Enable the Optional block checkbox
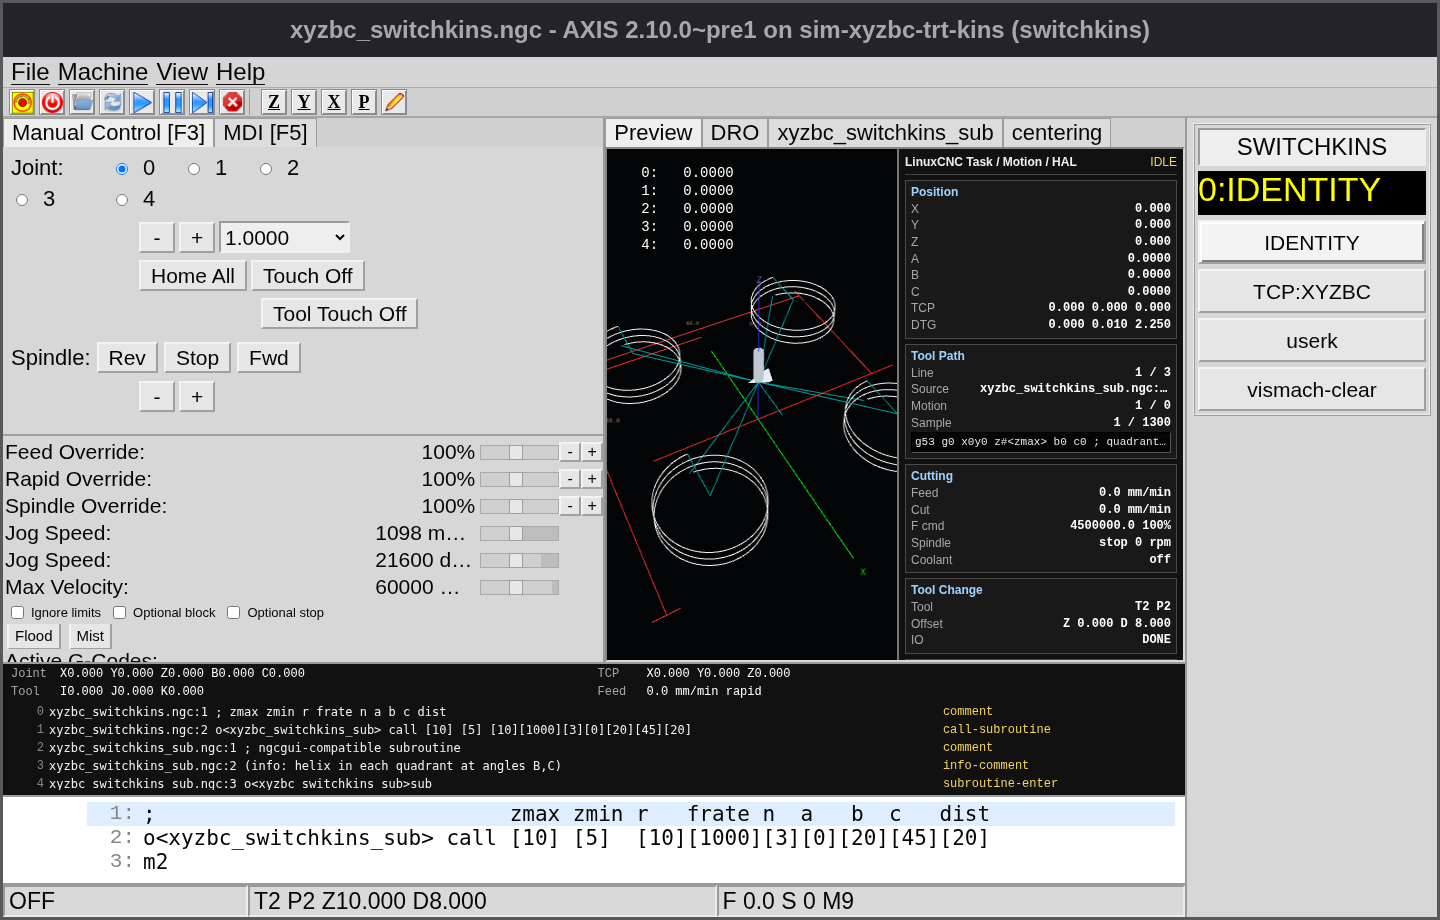 click(x=119, y=613)
